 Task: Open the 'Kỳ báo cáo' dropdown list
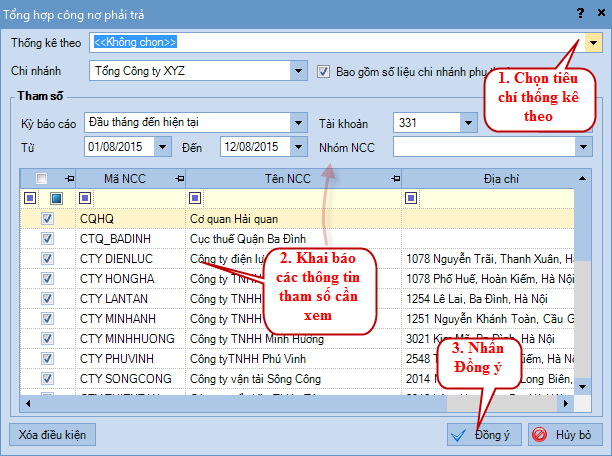[298, 123]
